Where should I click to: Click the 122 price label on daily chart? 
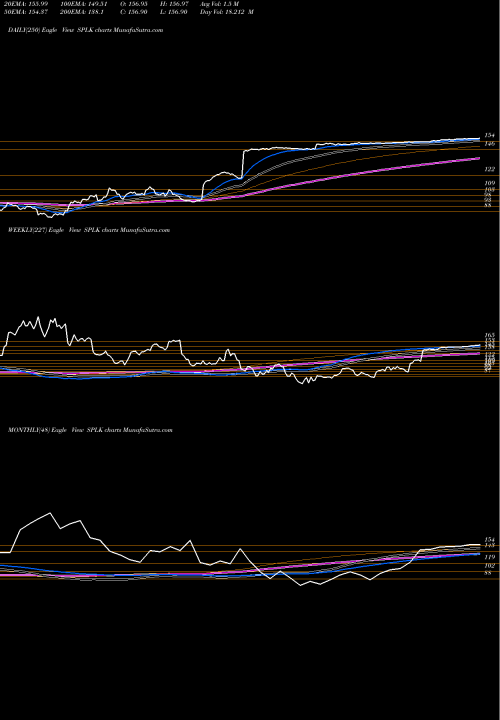tap(489, 169)
